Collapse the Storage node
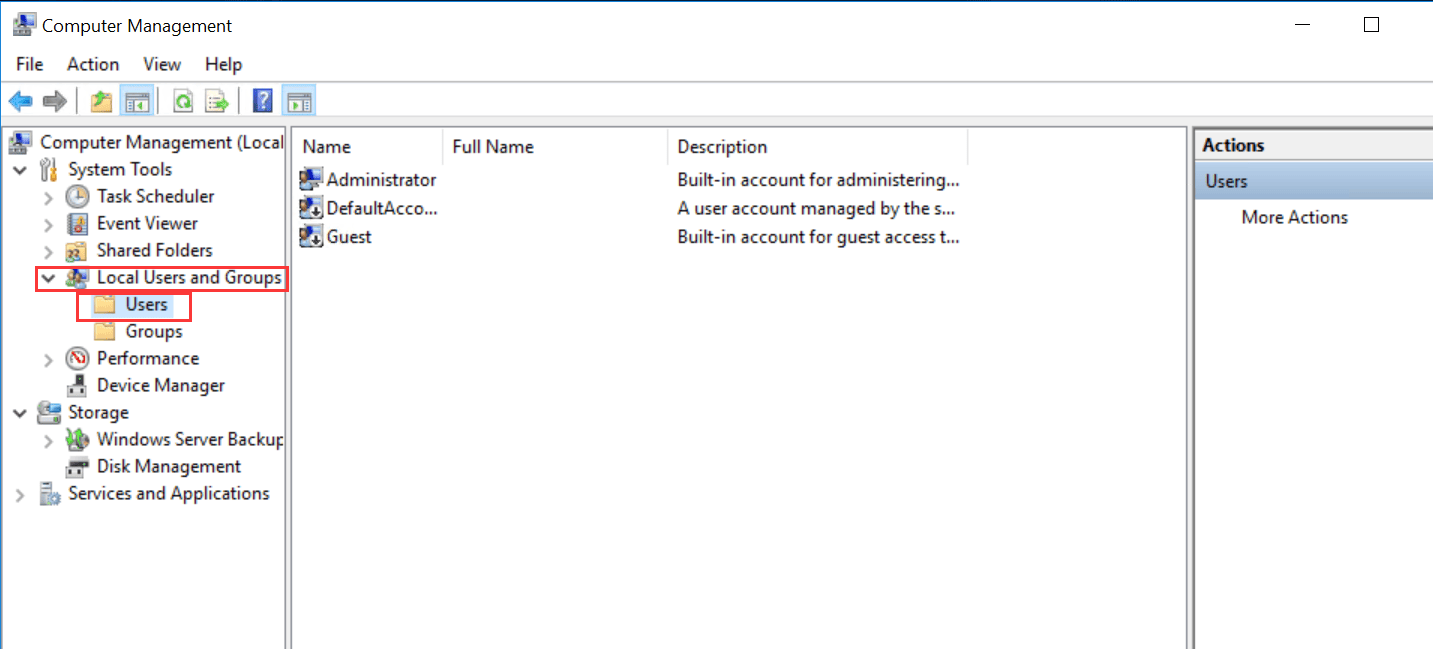This screenshot has width=1433, height=649. (20, 412)
